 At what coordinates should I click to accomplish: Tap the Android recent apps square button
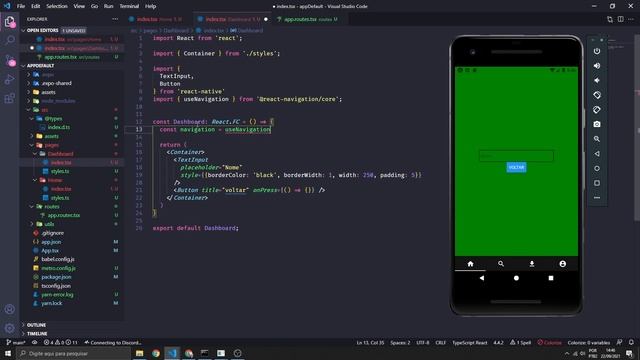(x=551, y=278)
